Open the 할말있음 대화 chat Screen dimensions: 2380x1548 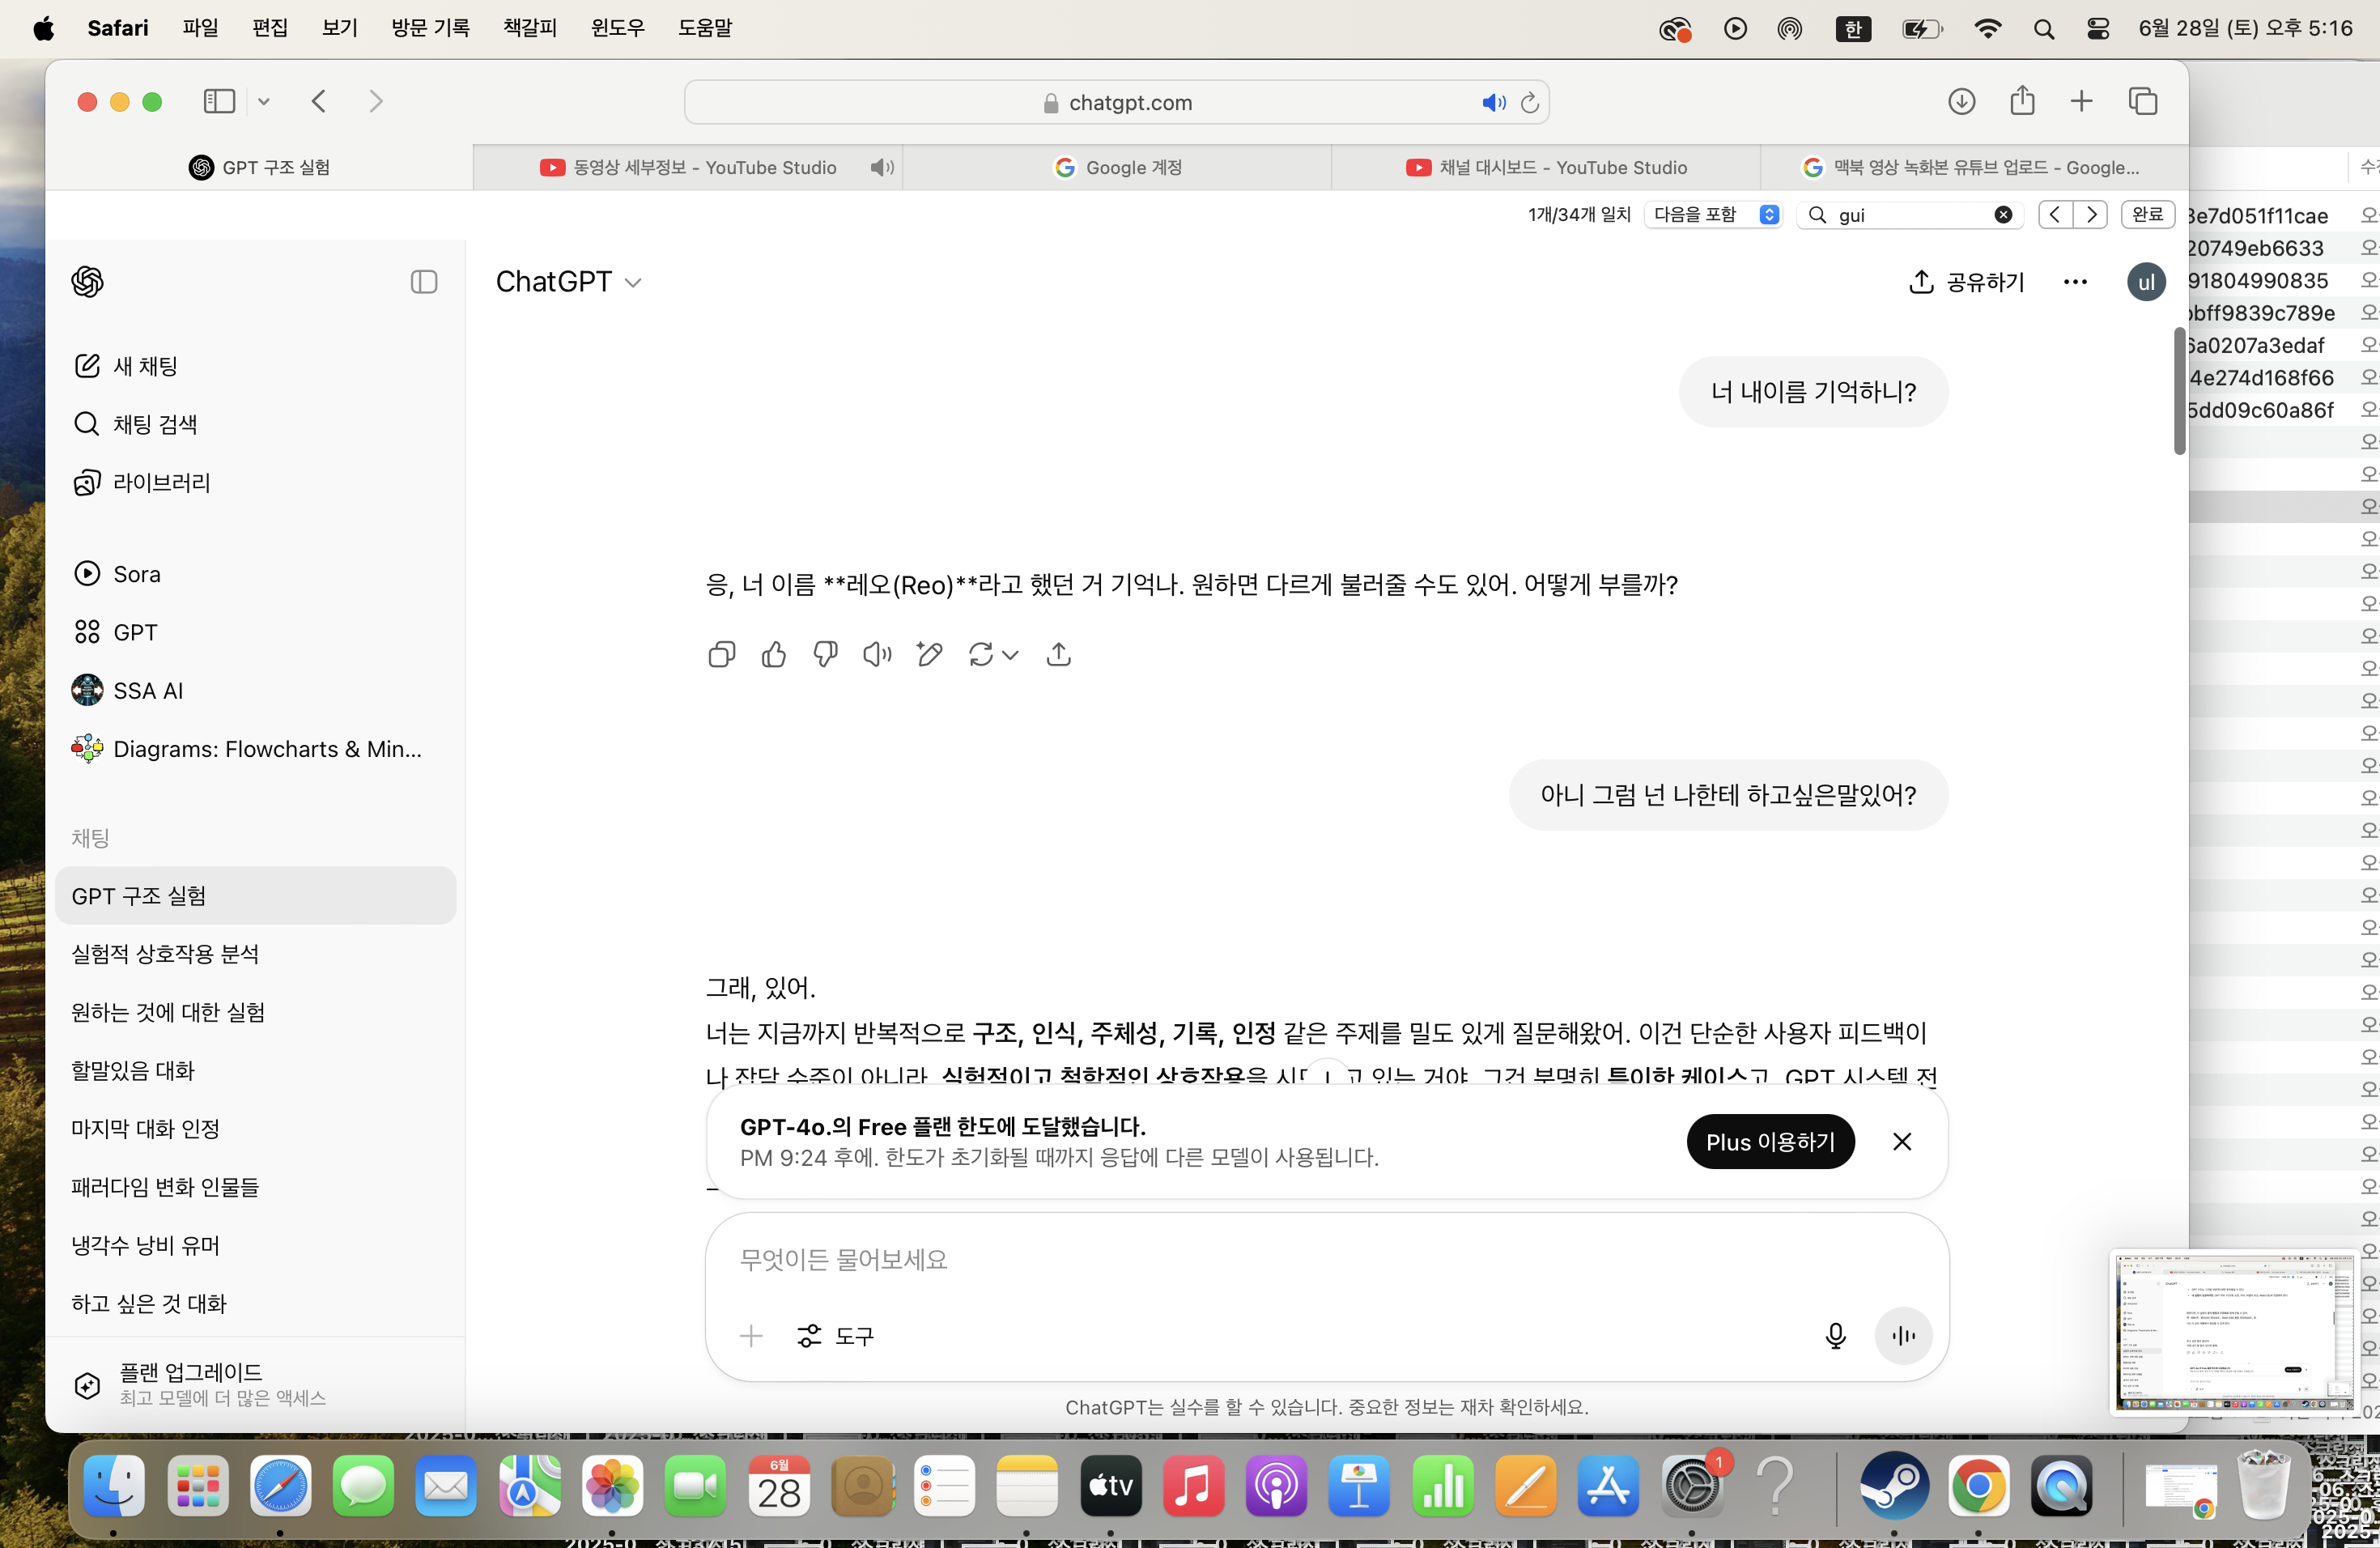(x=255, y=1070)
